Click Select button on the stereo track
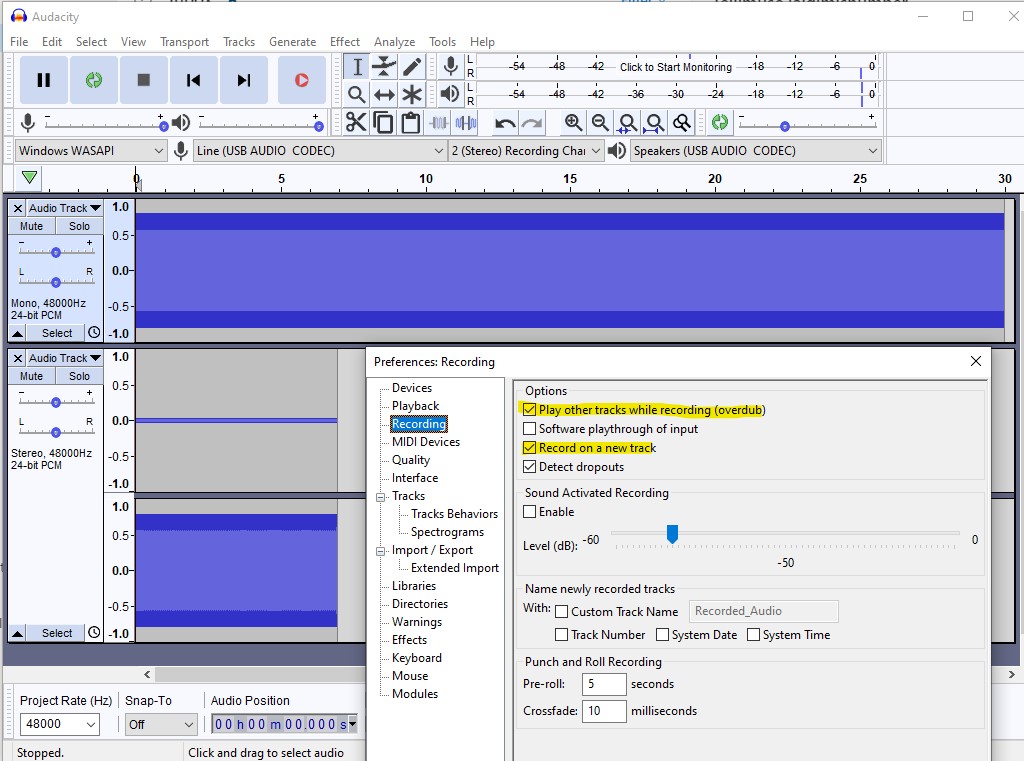The width and height of the screenshot is (1024, 761). pyautogui.click(x=57, y=633)
